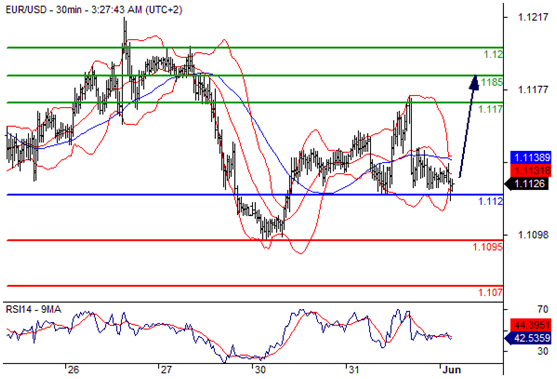Click the 1.1217 price axis value

pyautogui.click(x=533, y=17)
